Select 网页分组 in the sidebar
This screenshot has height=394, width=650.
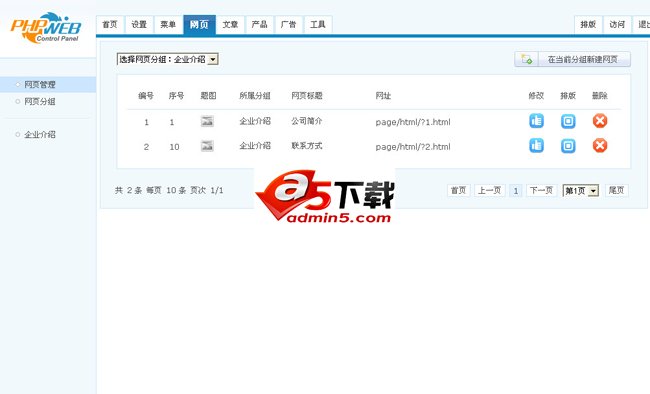point(40,102)
